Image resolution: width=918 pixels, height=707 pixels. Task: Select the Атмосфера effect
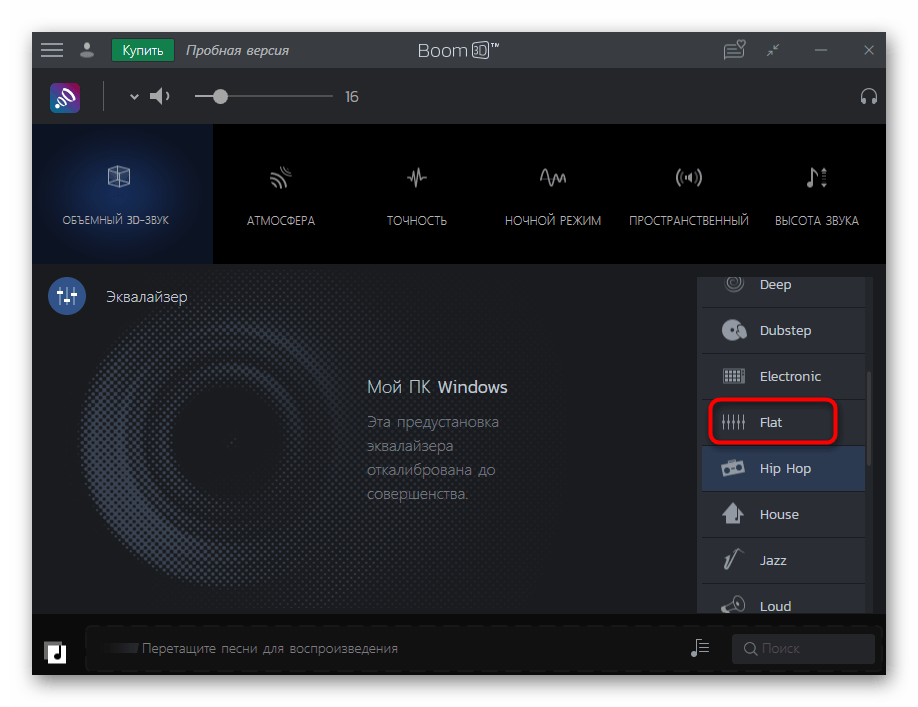coord(281,194)
